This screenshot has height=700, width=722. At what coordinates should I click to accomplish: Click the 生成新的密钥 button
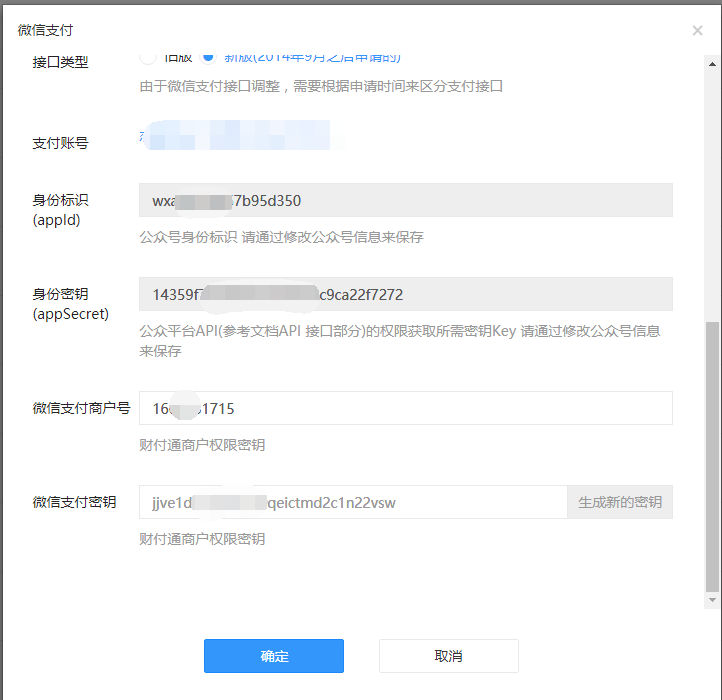pyautogui.click(x=620, y=502)
